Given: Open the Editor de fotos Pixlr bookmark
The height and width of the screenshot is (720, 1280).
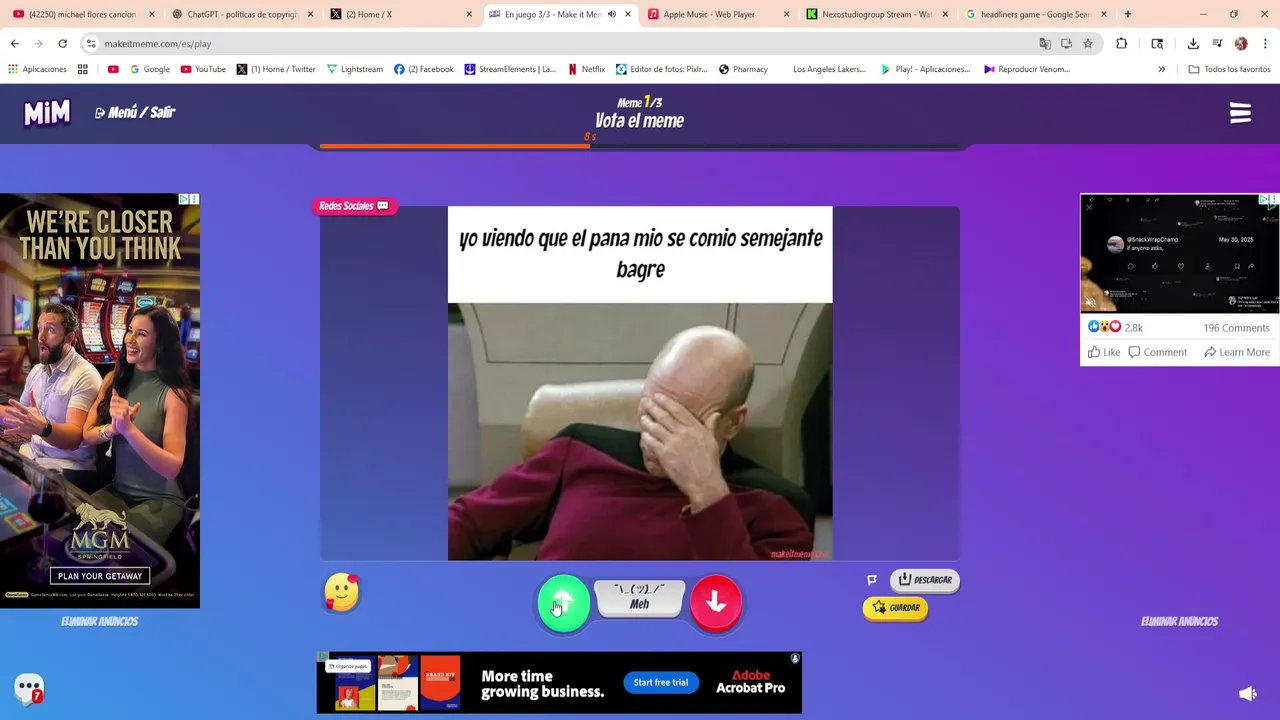Looking at the screenshot, I should click(661, 69).
